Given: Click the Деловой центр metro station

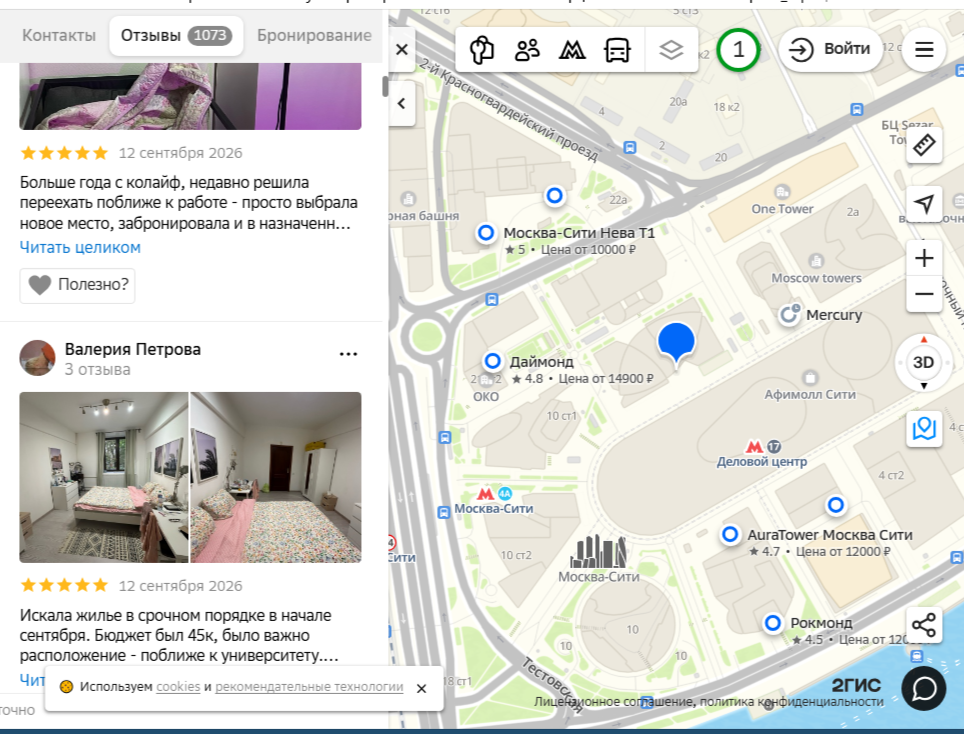Looking at the screenshot, I should coord(762,454).
